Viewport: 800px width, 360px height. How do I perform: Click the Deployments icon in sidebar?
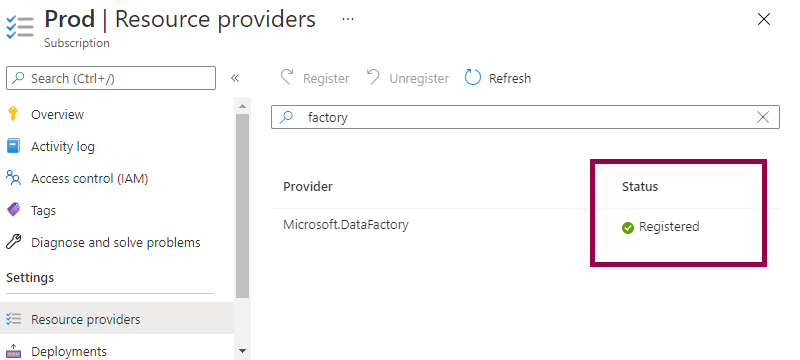(13, 351)
